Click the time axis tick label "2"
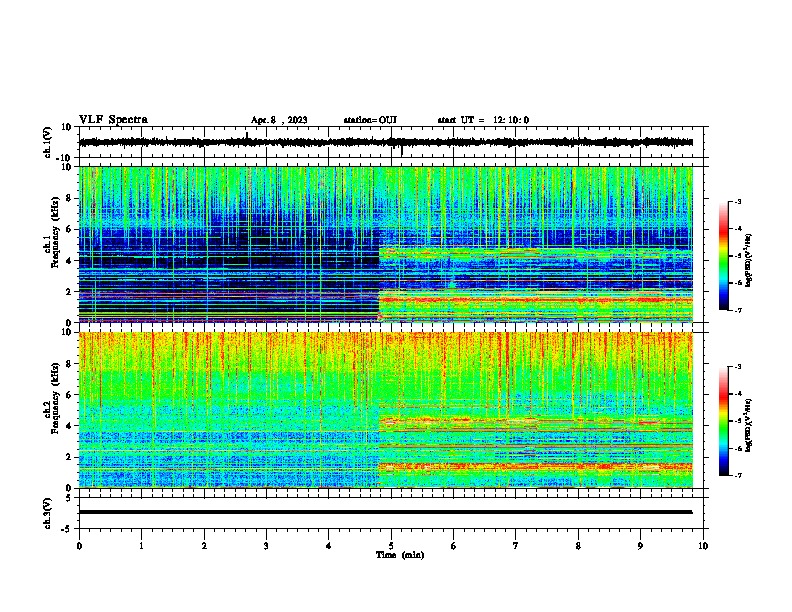The image size is (792, 612). [x=204, y=546]
